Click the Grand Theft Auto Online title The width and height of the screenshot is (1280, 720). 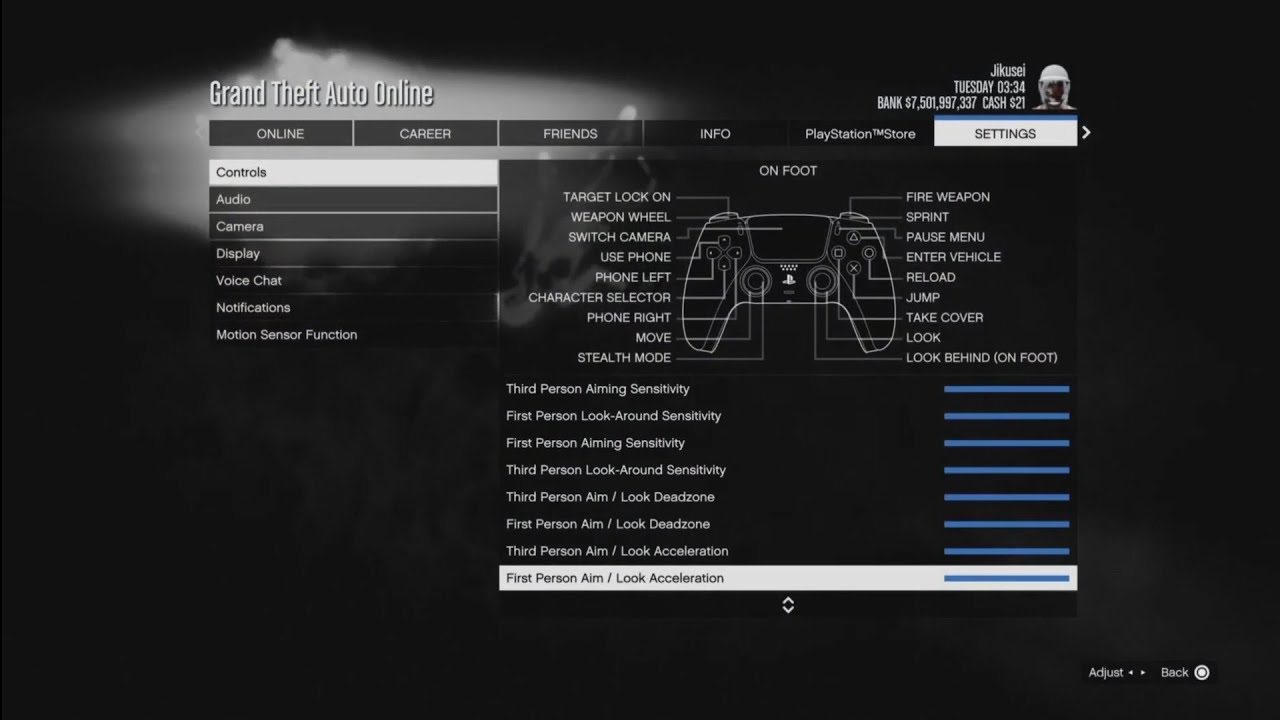click(321, 93)
